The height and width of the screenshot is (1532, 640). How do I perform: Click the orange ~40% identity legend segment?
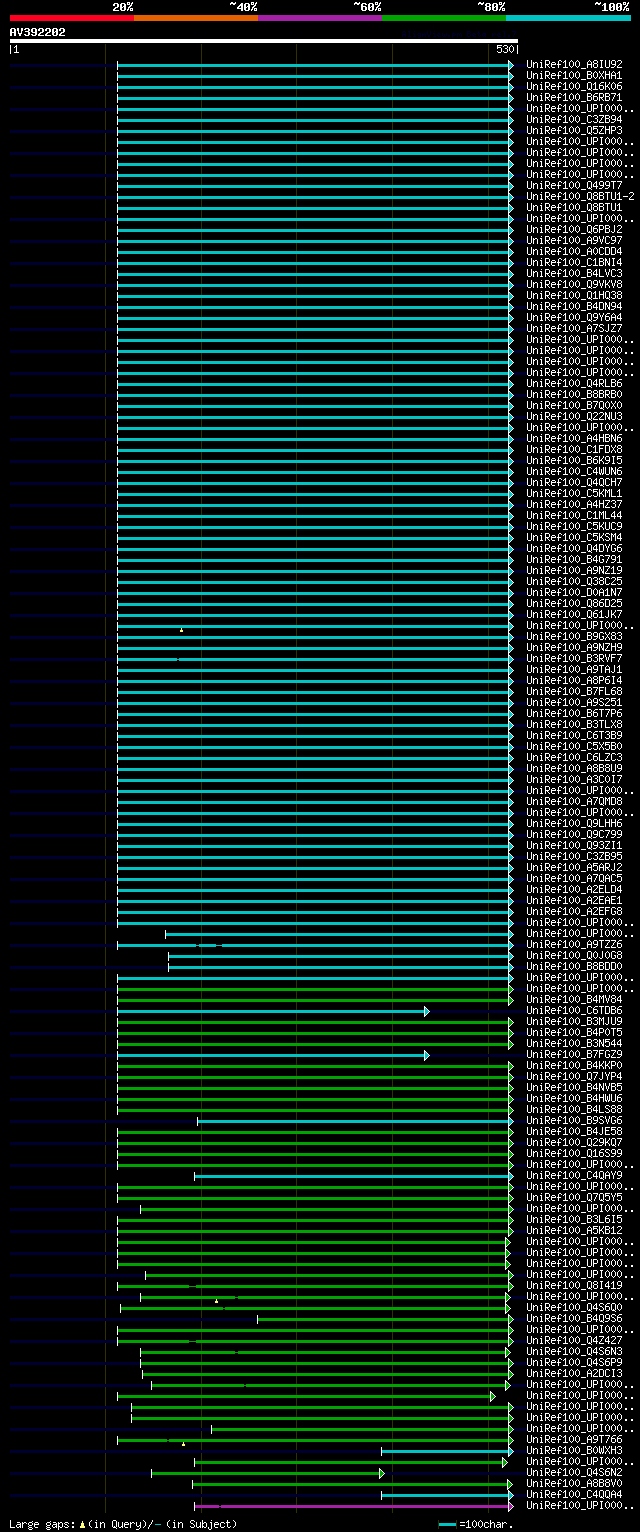click(x=195, y=18)
